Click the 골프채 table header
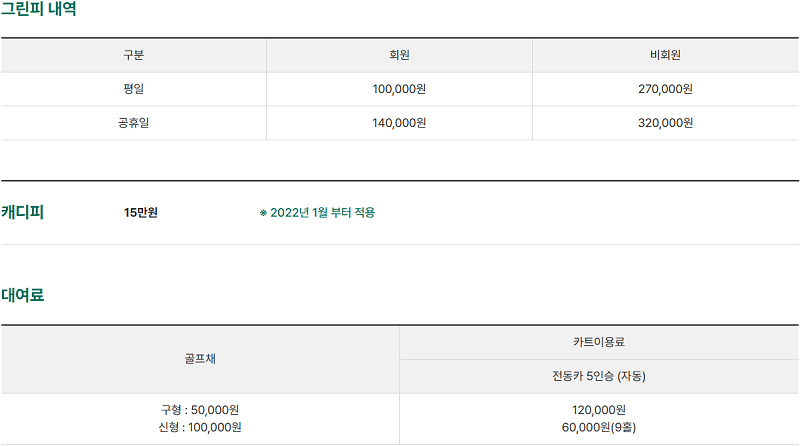This screenshot has height=446, width=800. pos(200,359)
